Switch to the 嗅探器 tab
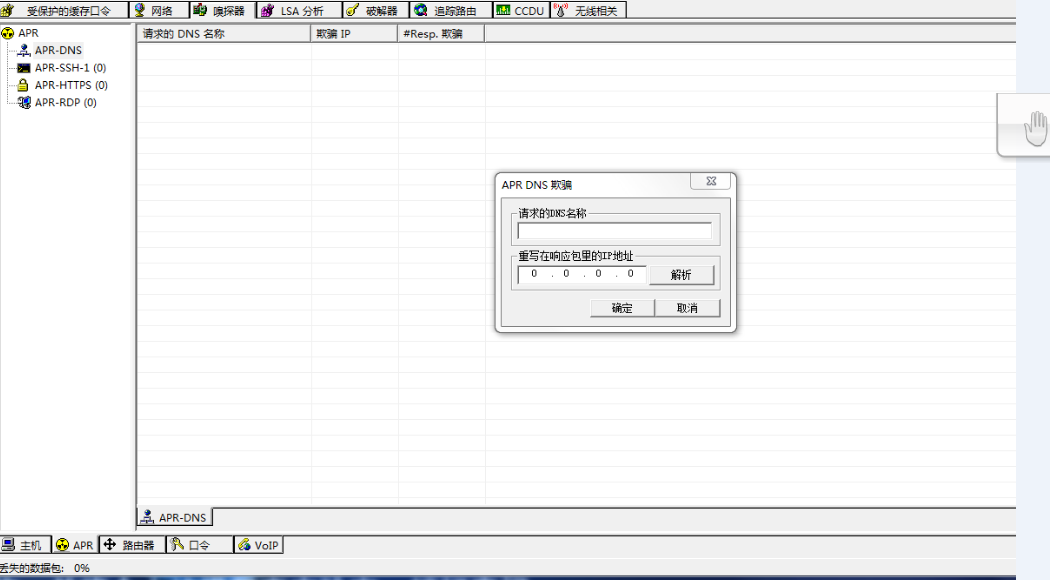The width and height of the screenshot is (1050, 580). click(x=223, y=10)
